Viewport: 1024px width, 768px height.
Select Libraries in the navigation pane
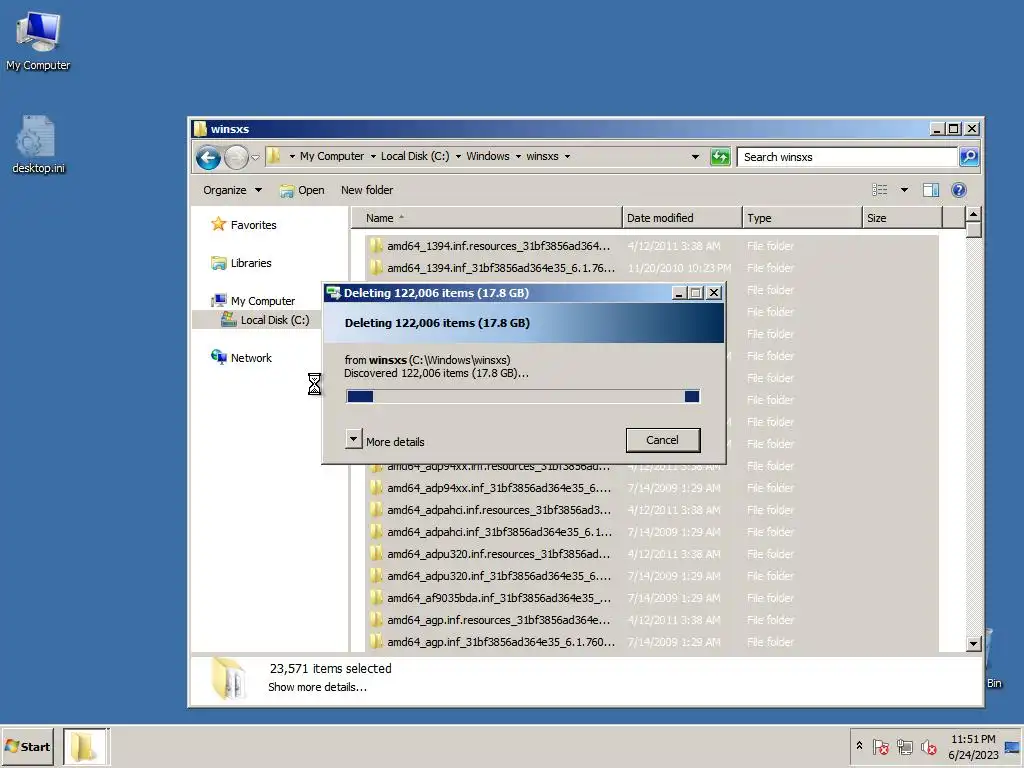tap(251, 263)
